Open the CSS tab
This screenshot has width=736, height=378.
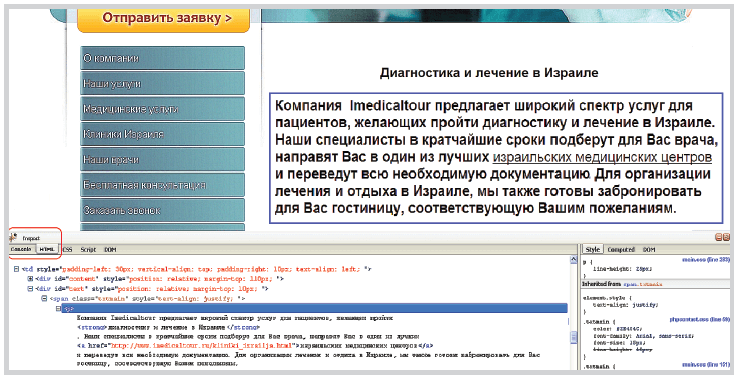coord(67,250)
